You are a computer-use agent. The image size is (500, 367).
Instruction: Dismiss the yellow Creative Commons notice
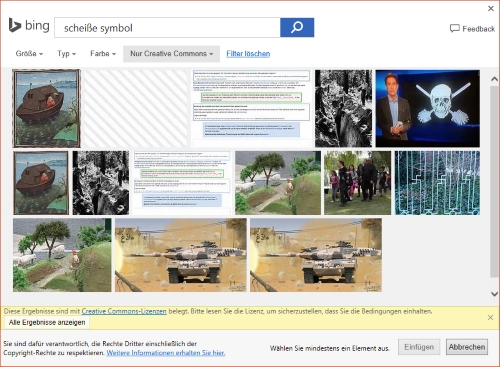(x=490, y=317)
